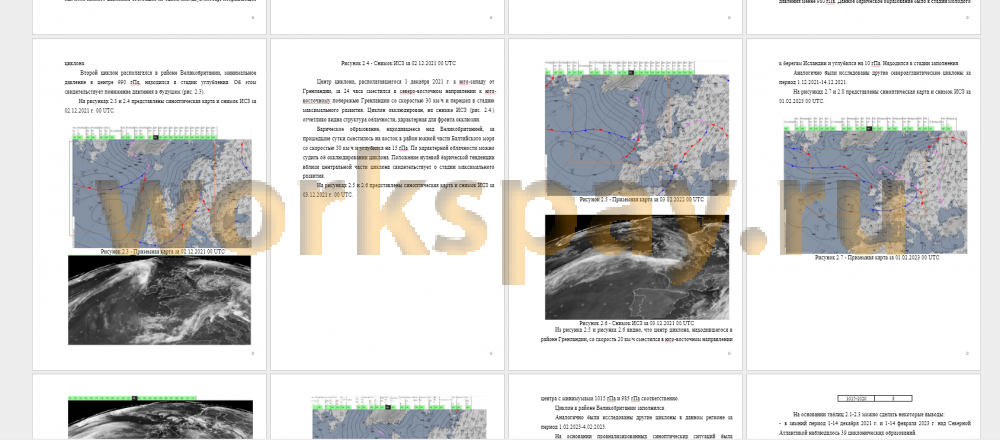1000x440 pixels.
Task: Click caption 'Рисунок 2.6 - Снимок ИСЗ за 03.12.2021 00 UTC'
Action: (x=637, y=323)
